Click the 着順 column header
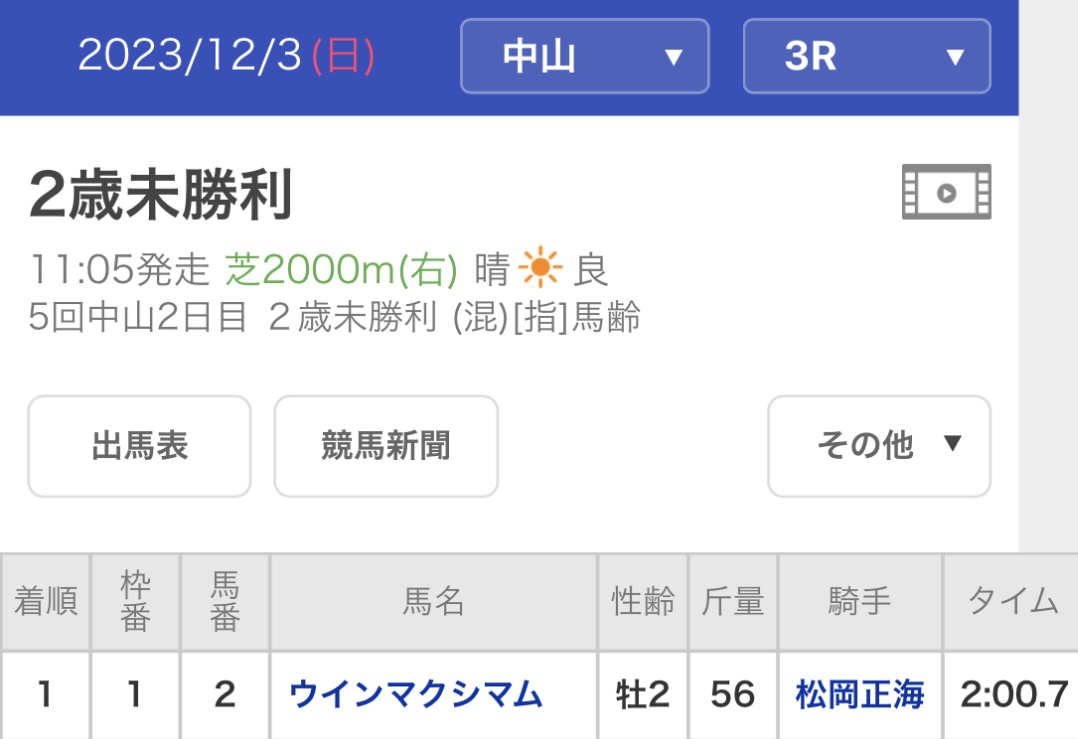 point(45,602)
